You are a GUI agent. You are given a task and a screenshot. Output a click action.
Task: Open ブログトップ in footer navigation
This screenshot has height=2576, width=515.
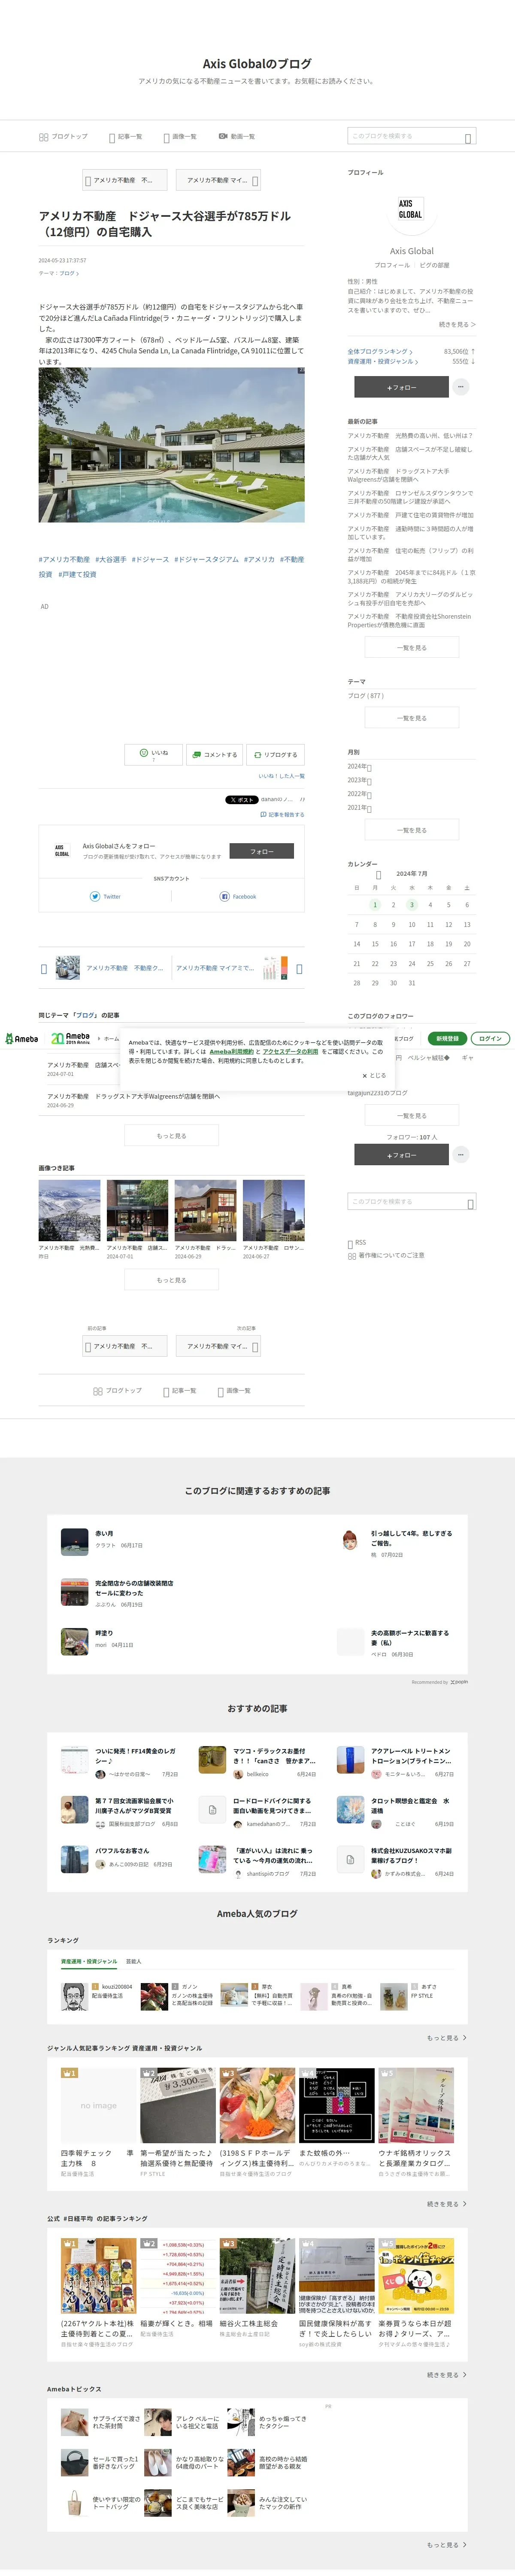(118, 1390)
